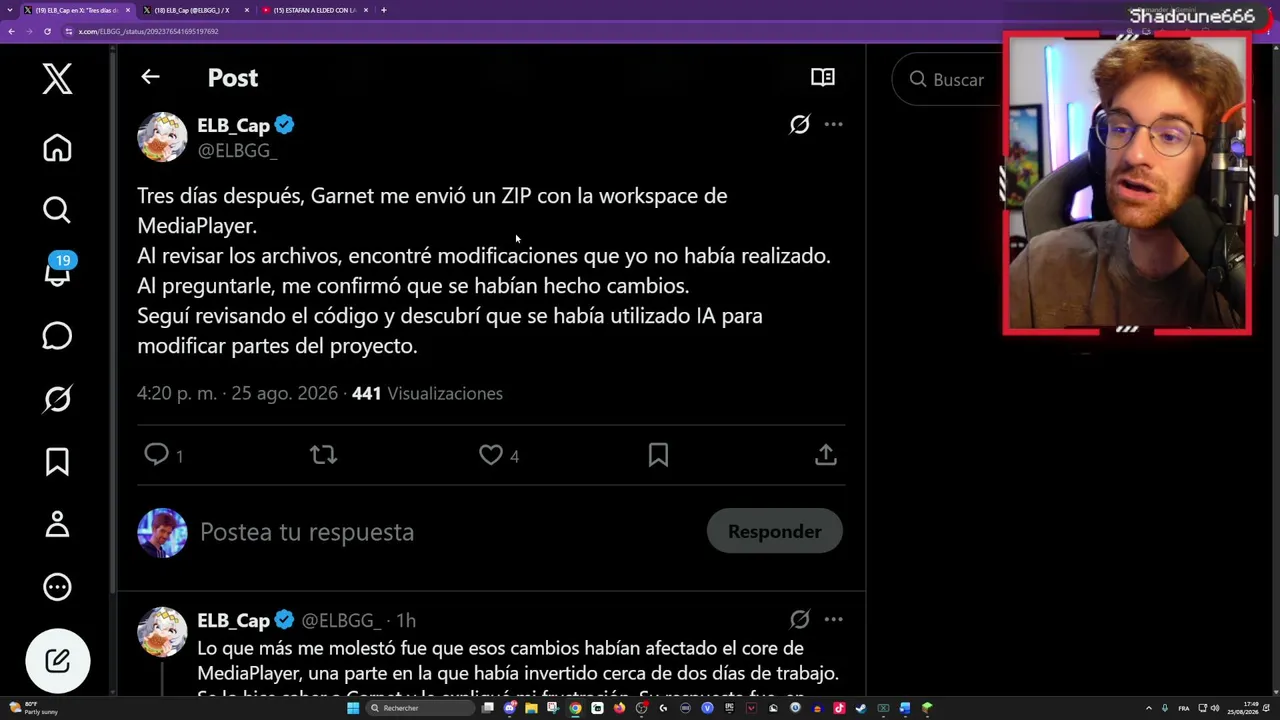Screen dimensions: 1280x720
Task: Bookmark the main post
Action: pyautogui.click(x=658, y=456)
